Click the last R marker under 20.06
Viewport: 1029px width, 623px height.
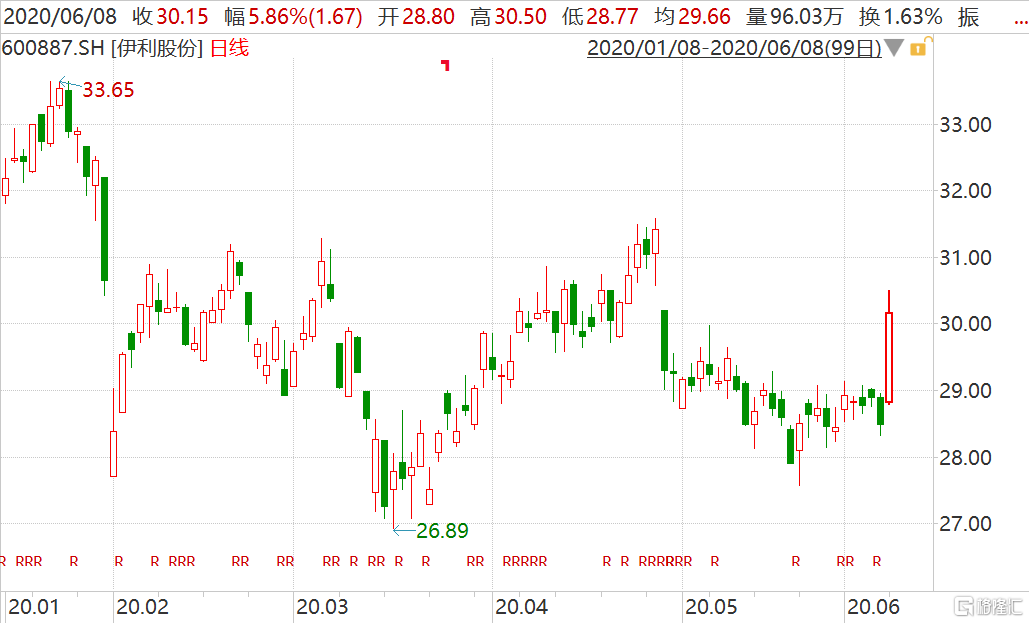(877, 562)
